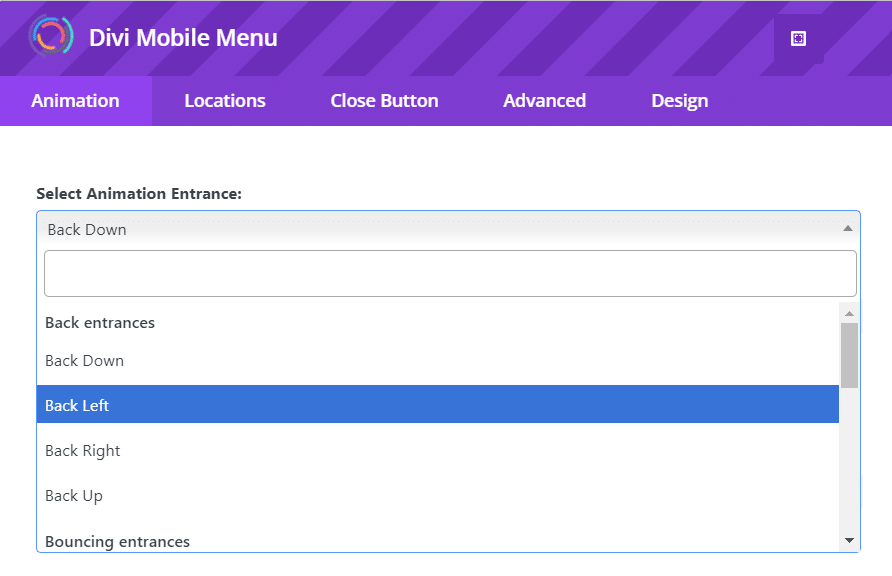This screenshot has height=576, width=892.
Task: Collapse the dropdown using its caret arrow
Action: tap(846, 229)
